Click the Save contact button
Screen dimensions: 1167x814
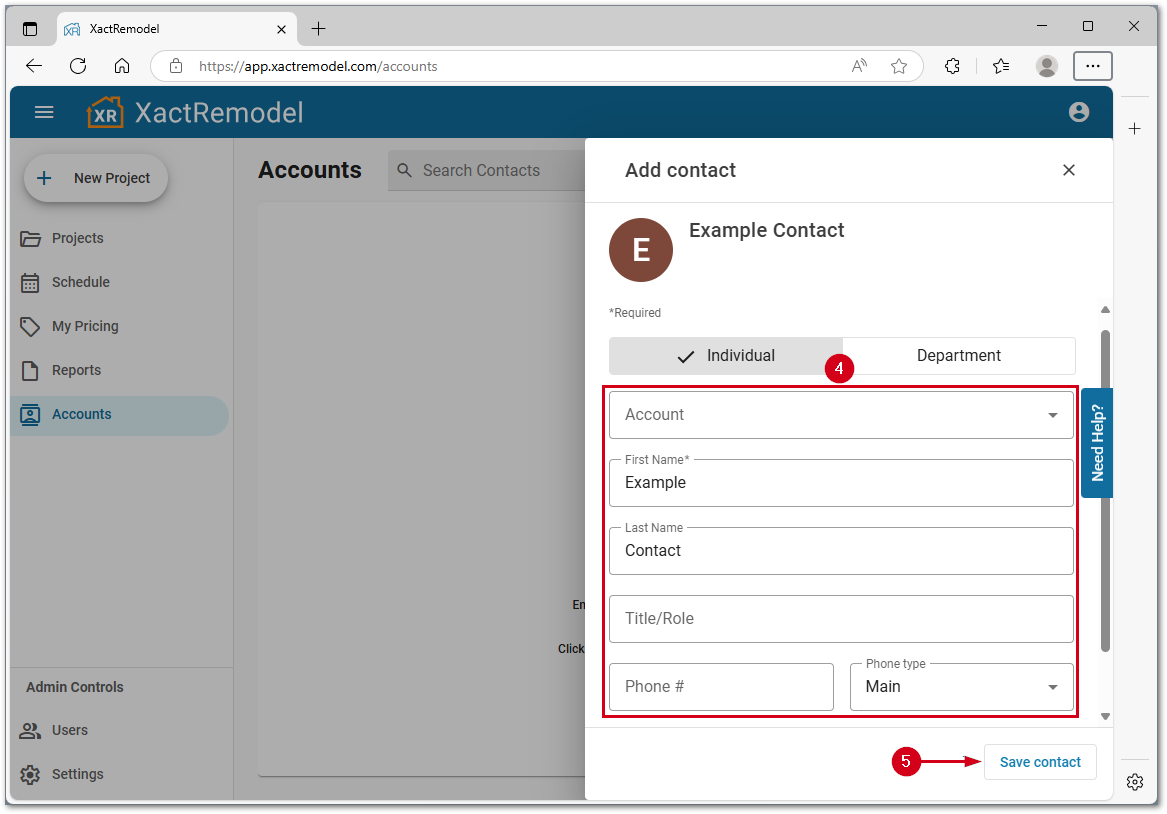tap(1039, 762)
